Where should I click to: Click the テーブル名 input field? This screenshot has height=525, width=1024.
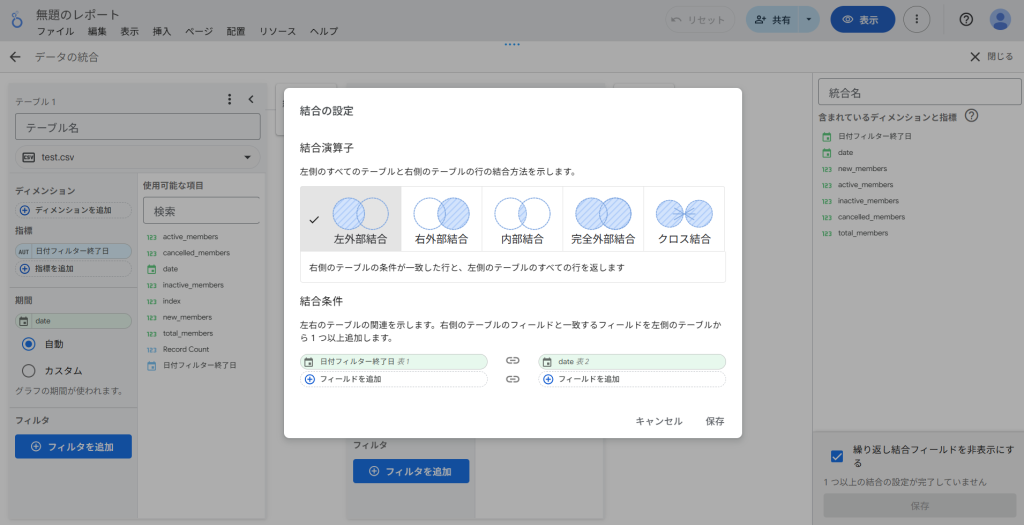[138, 127]
